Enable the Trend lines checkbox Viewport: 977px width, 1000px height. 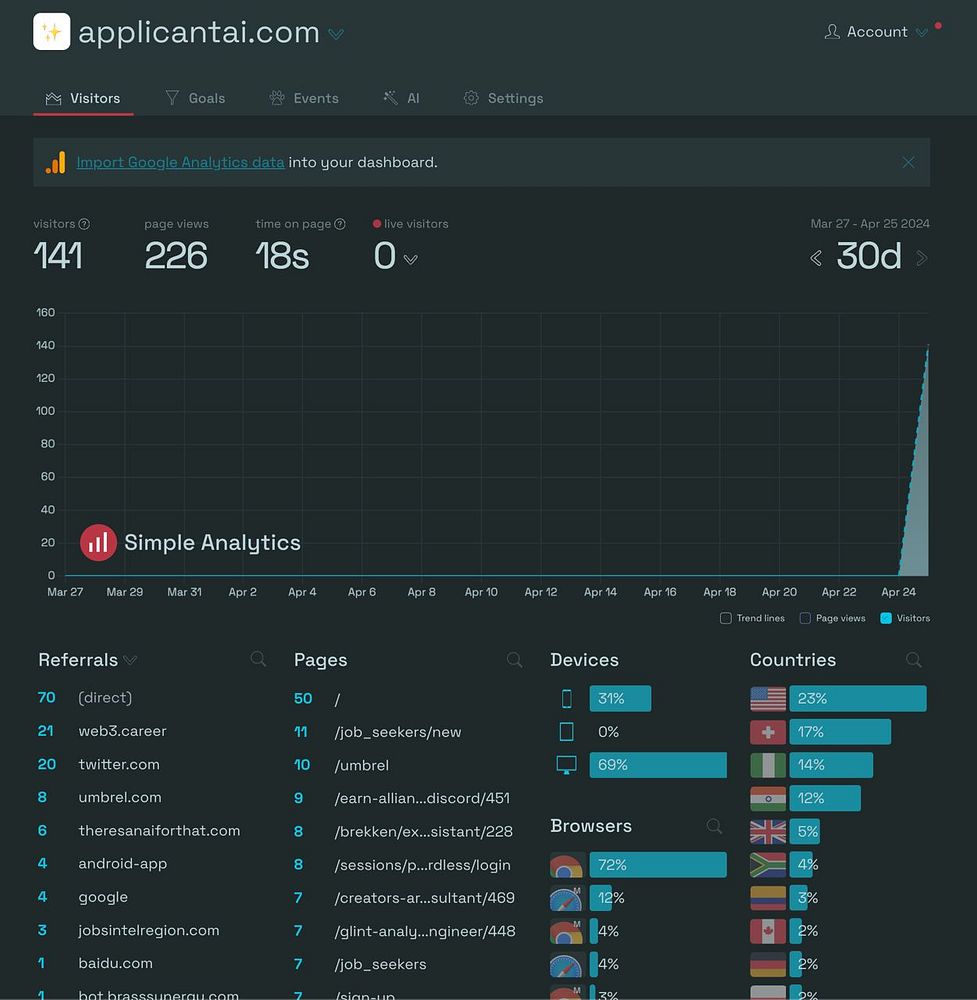(x=726, y=618)
